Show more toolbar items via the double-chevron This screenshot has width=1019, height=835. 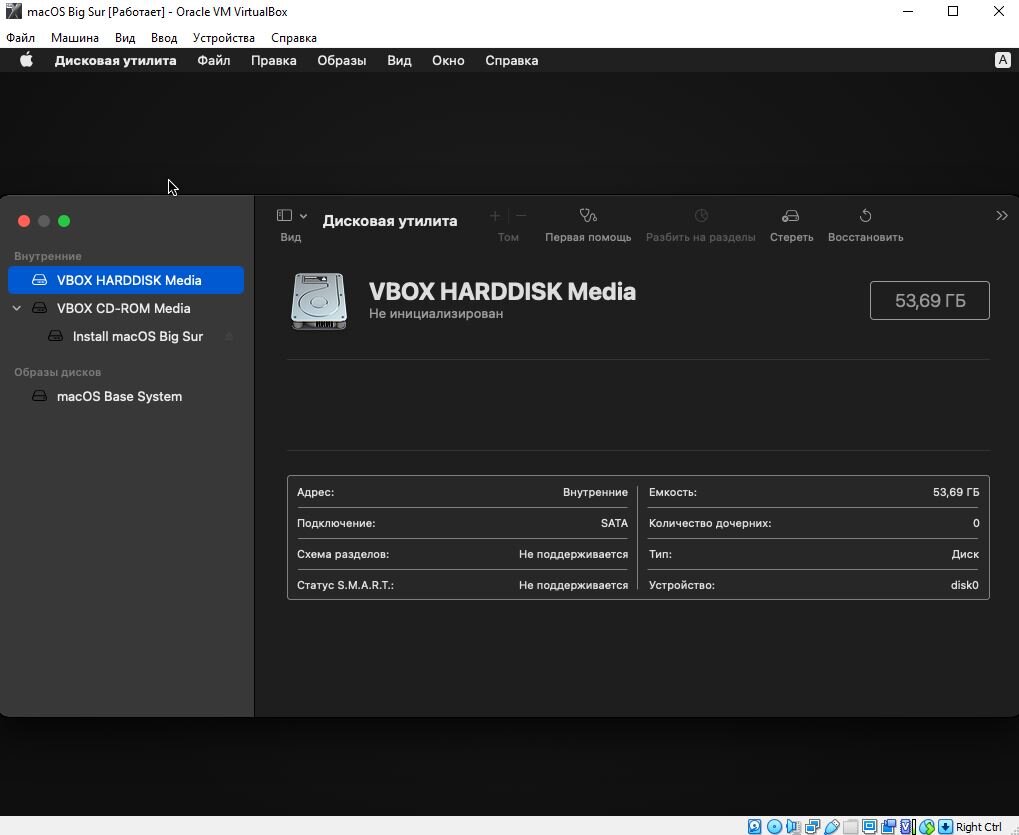1001,216
